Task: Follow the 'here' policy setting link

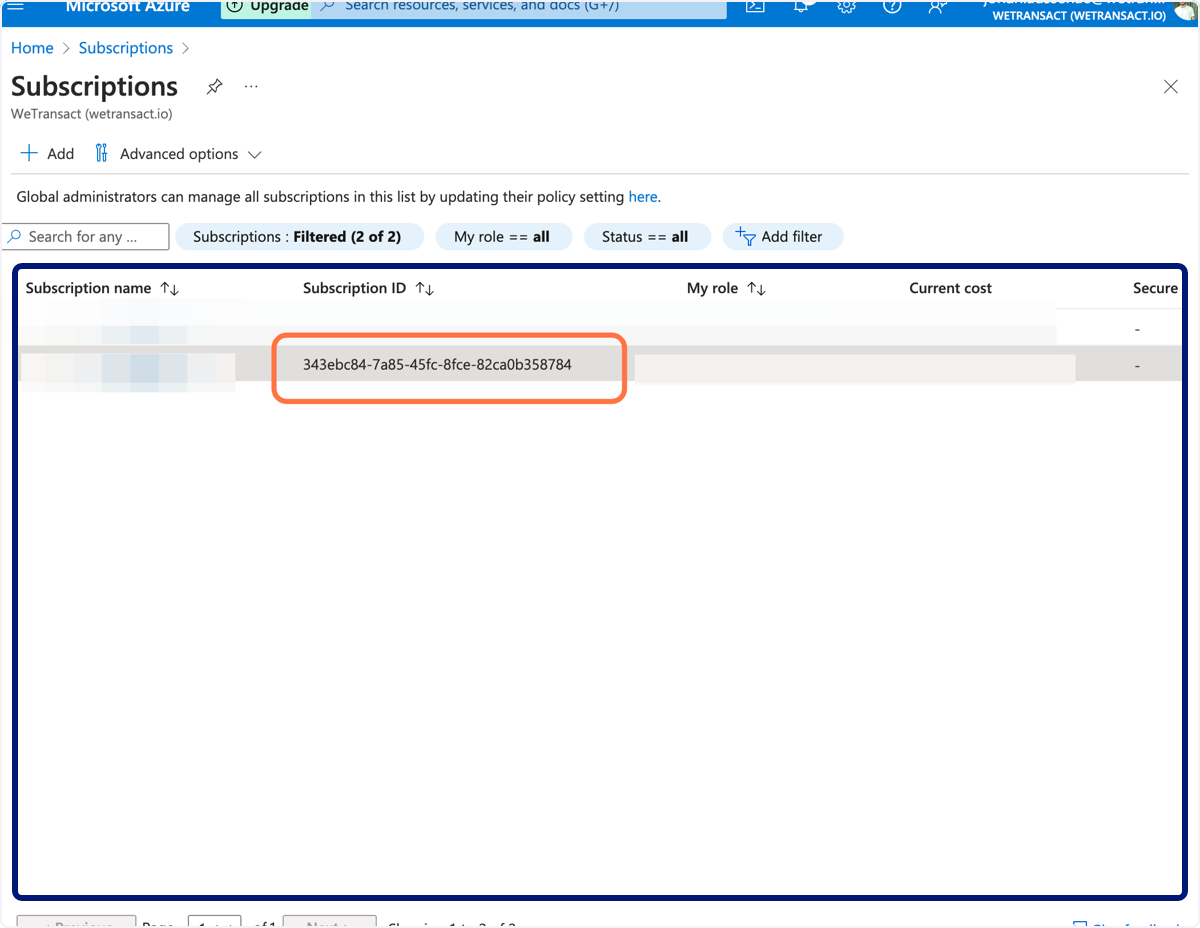Action: [x=643, y=197]
